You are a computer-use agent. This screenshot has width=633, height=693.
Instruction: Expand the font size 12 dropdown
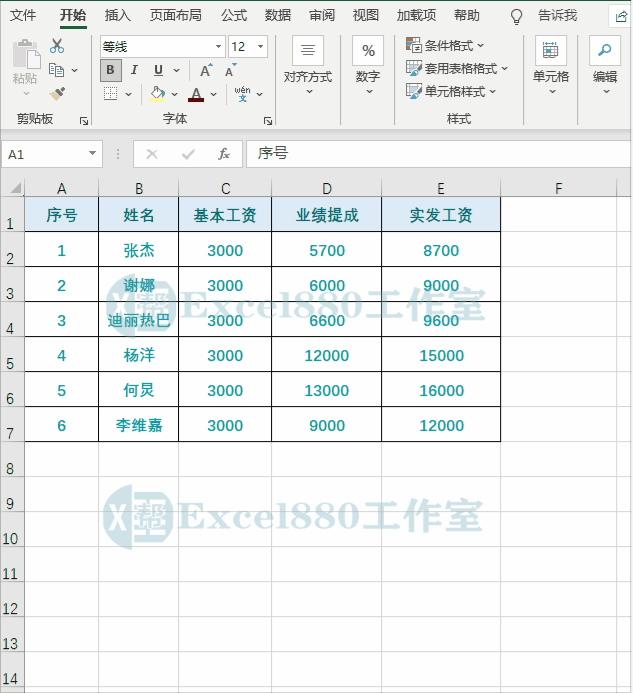261,46
